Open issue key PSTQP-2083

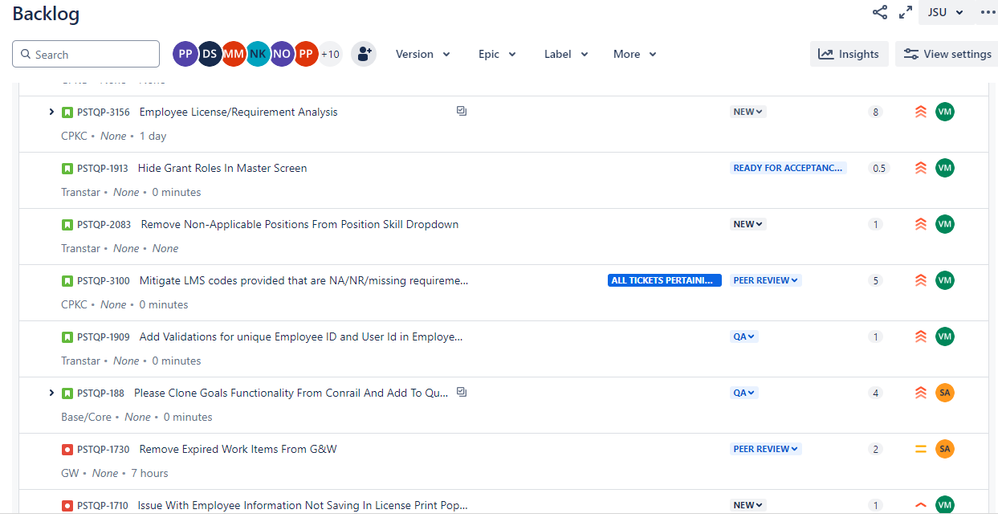point(104,225)
